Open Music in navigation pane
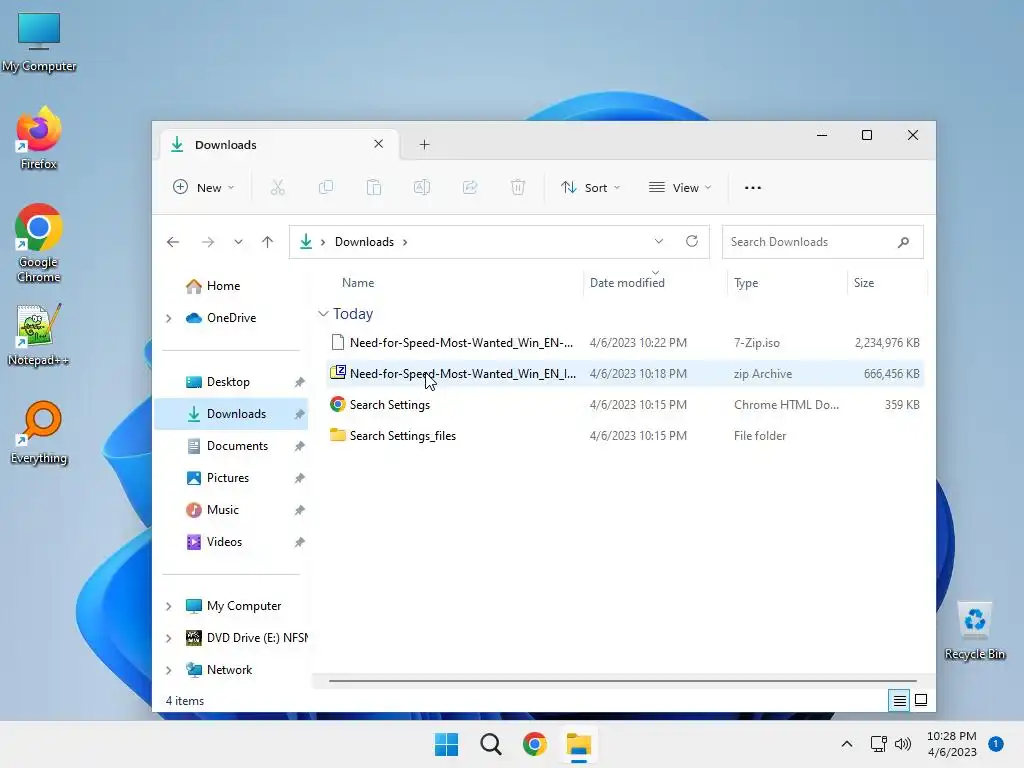 pos(223,510)
